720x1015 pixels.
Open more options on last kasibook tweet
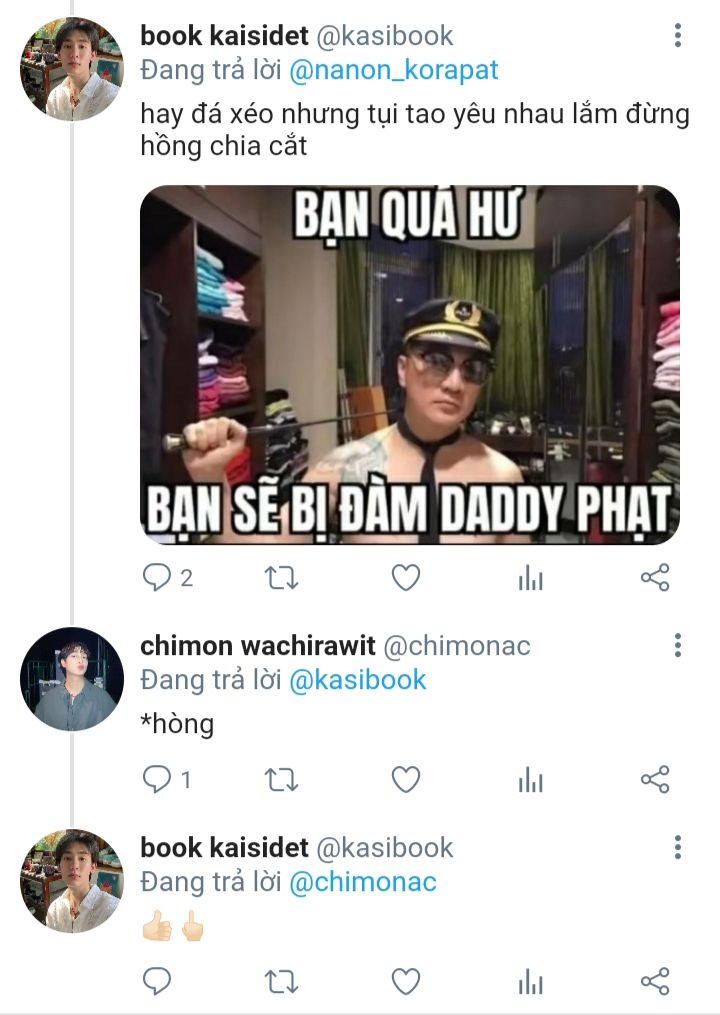pos(678,847)
